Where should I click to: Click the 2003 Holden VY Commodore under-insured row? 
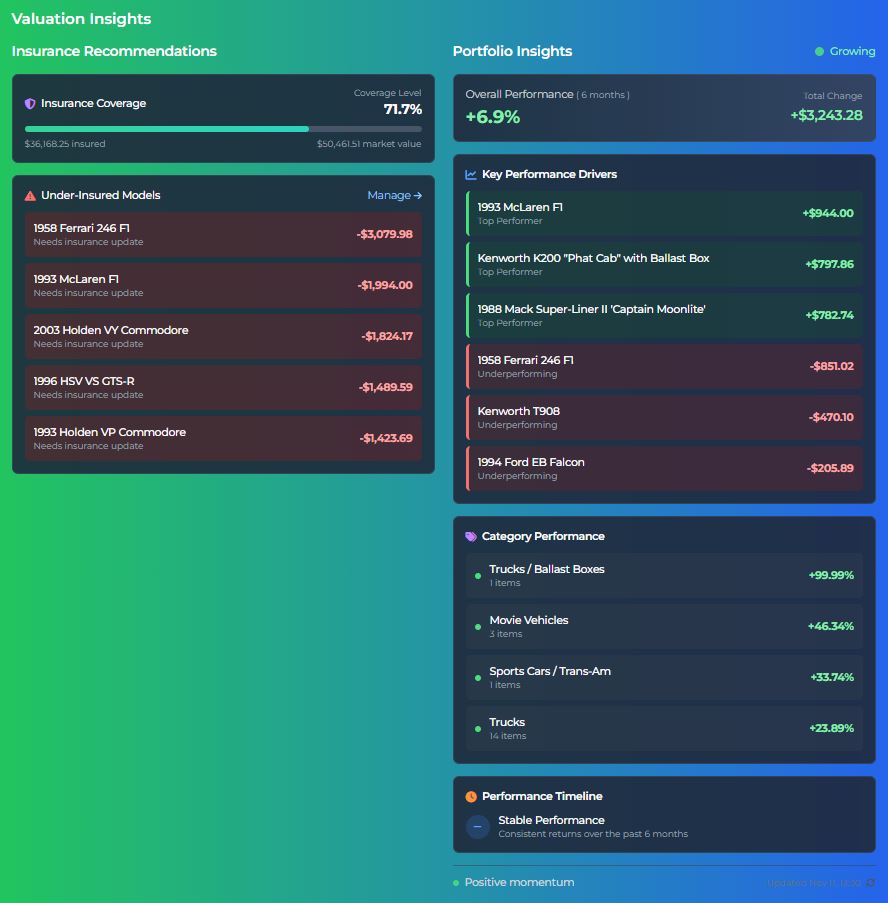[223, 336]
